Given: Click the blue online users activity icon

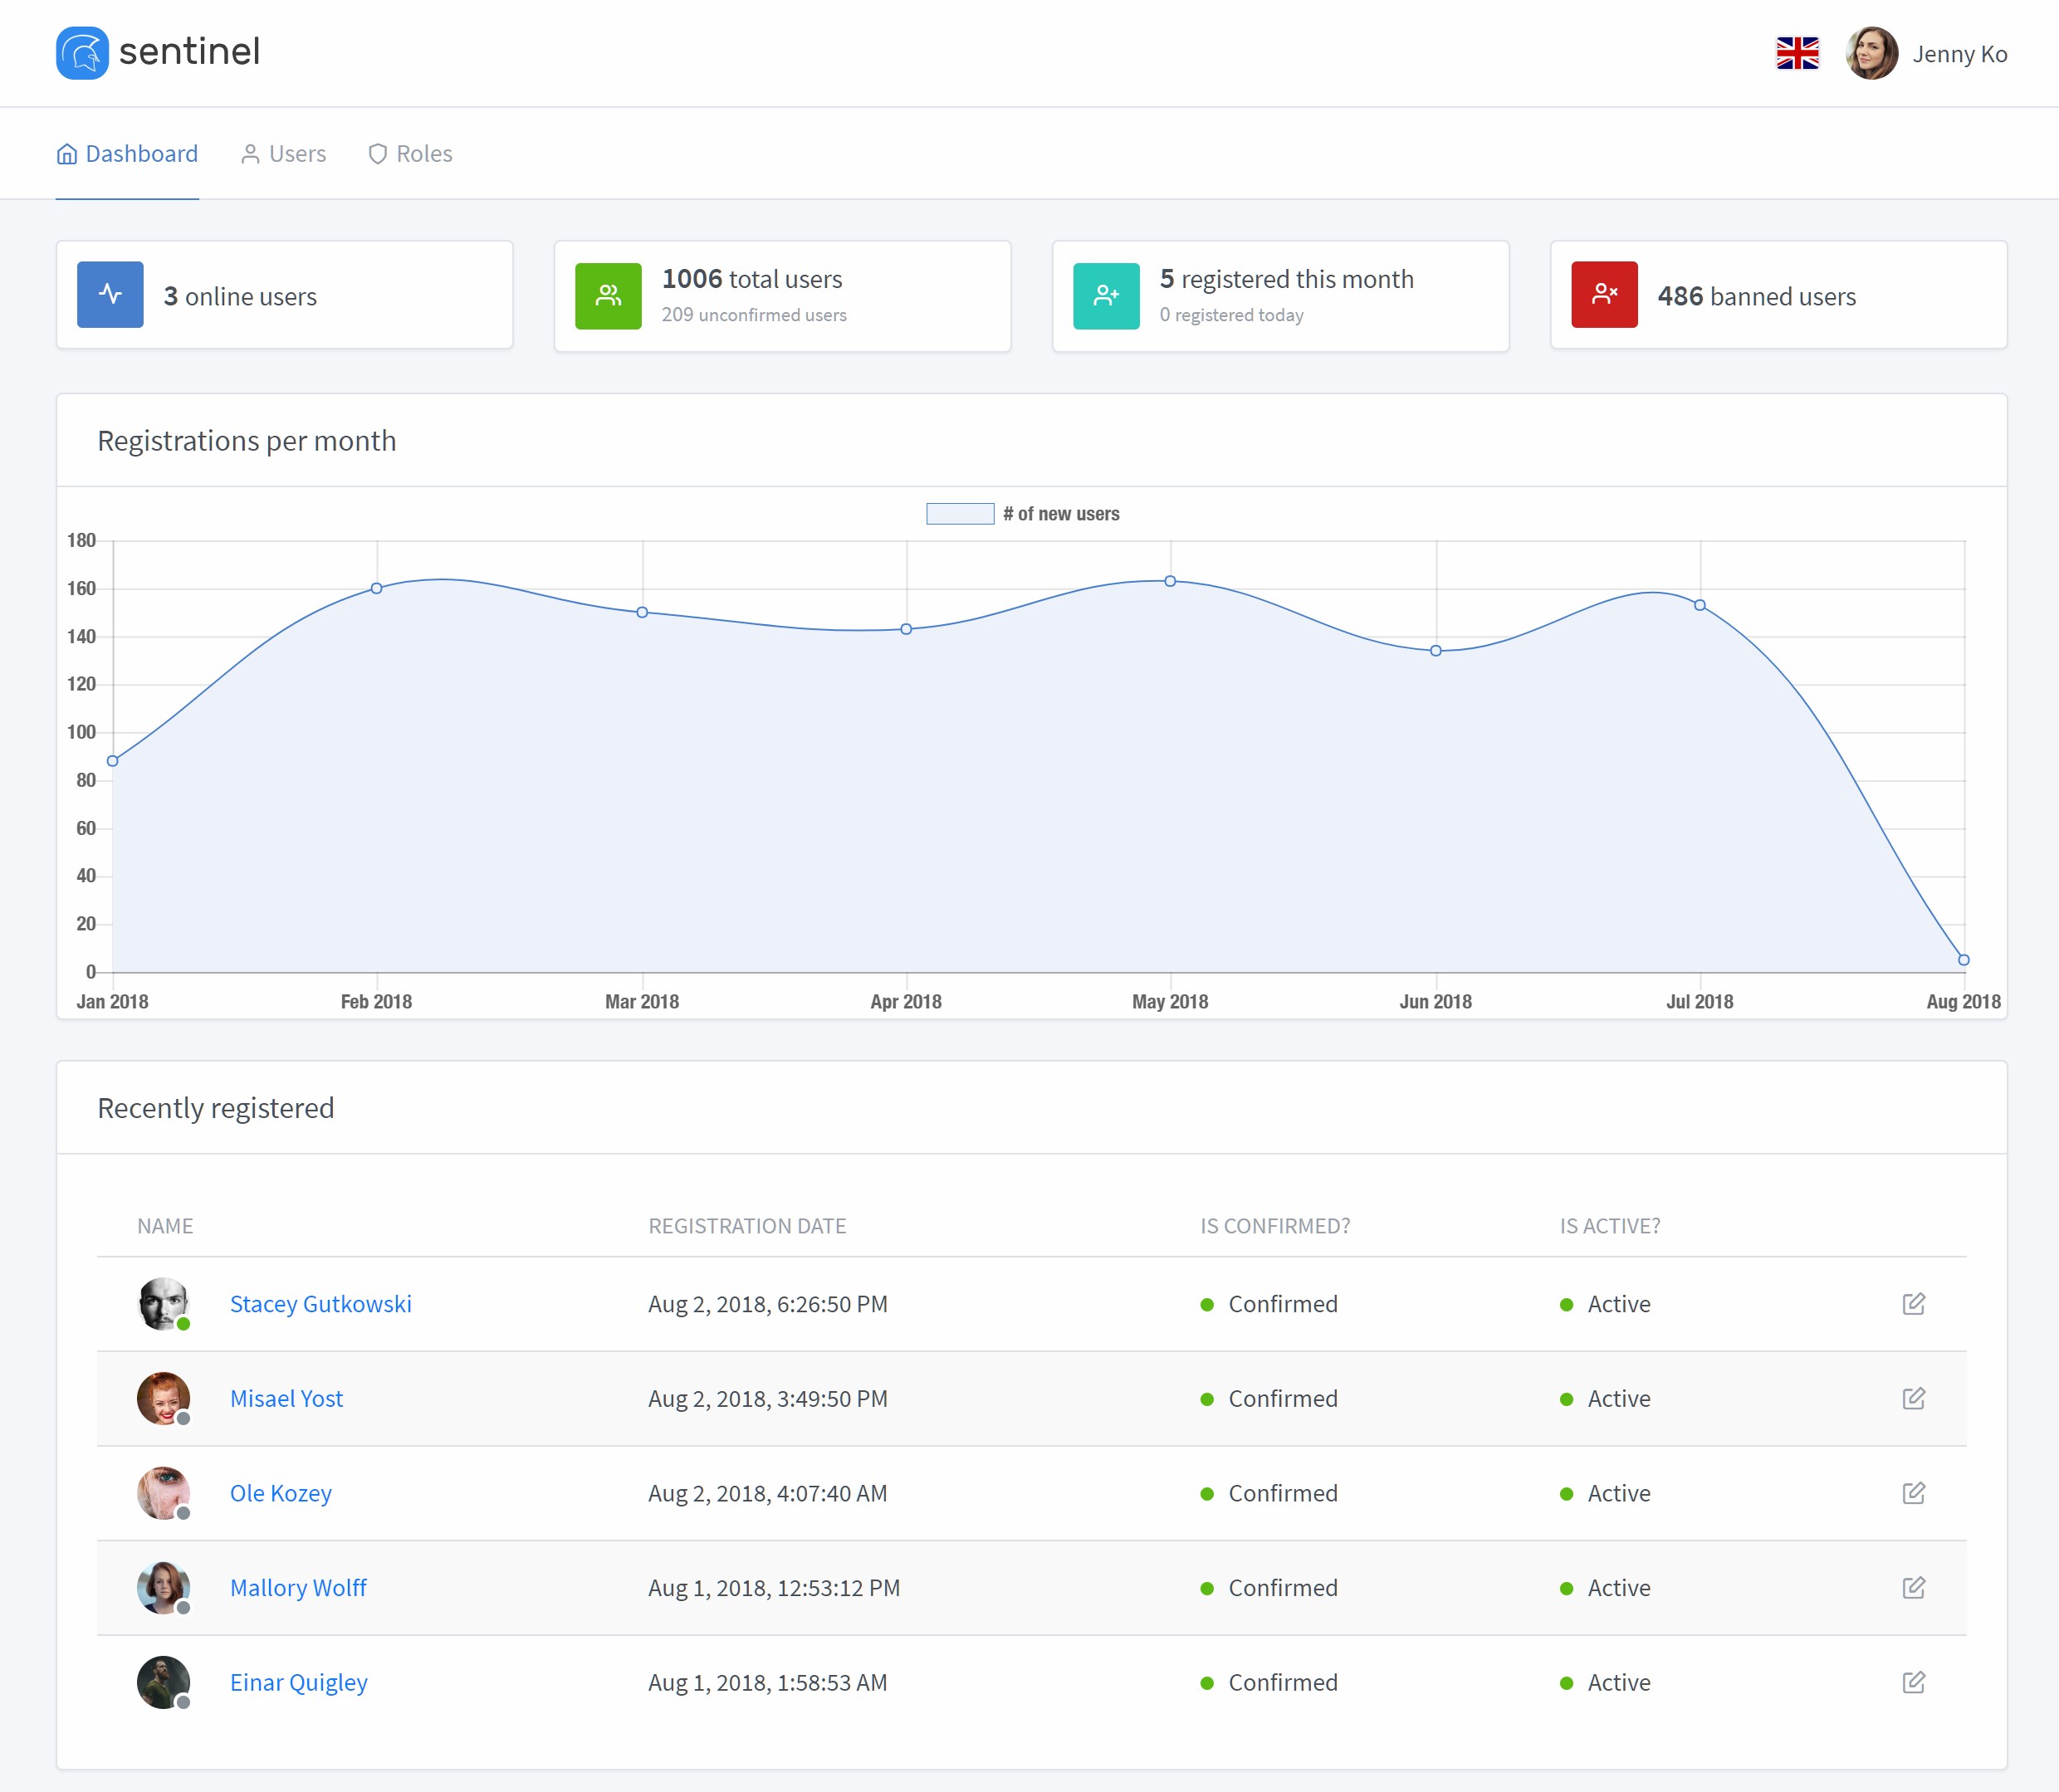Looking at the screenshot, I should coord(110,295).
